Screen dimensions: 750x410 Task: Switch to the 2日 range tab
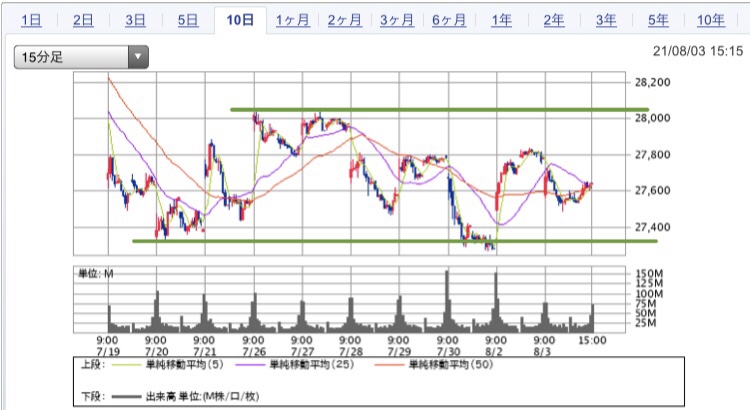pos(83,20)
